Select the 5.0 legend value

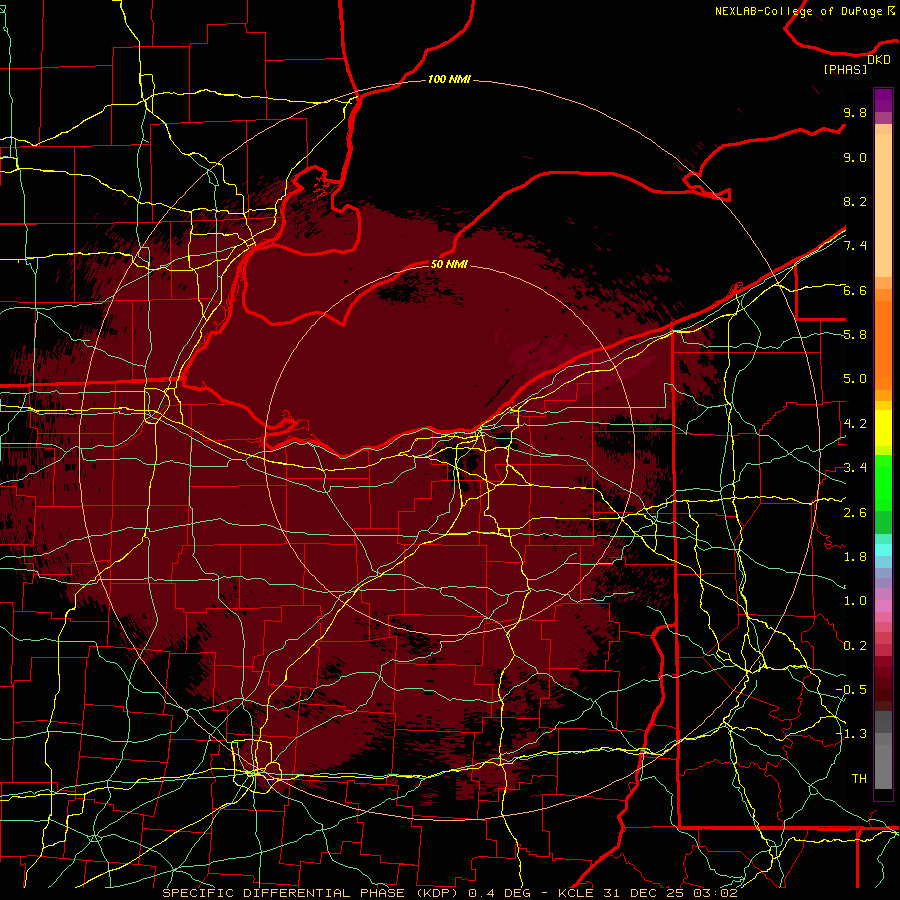coord(855,379)
